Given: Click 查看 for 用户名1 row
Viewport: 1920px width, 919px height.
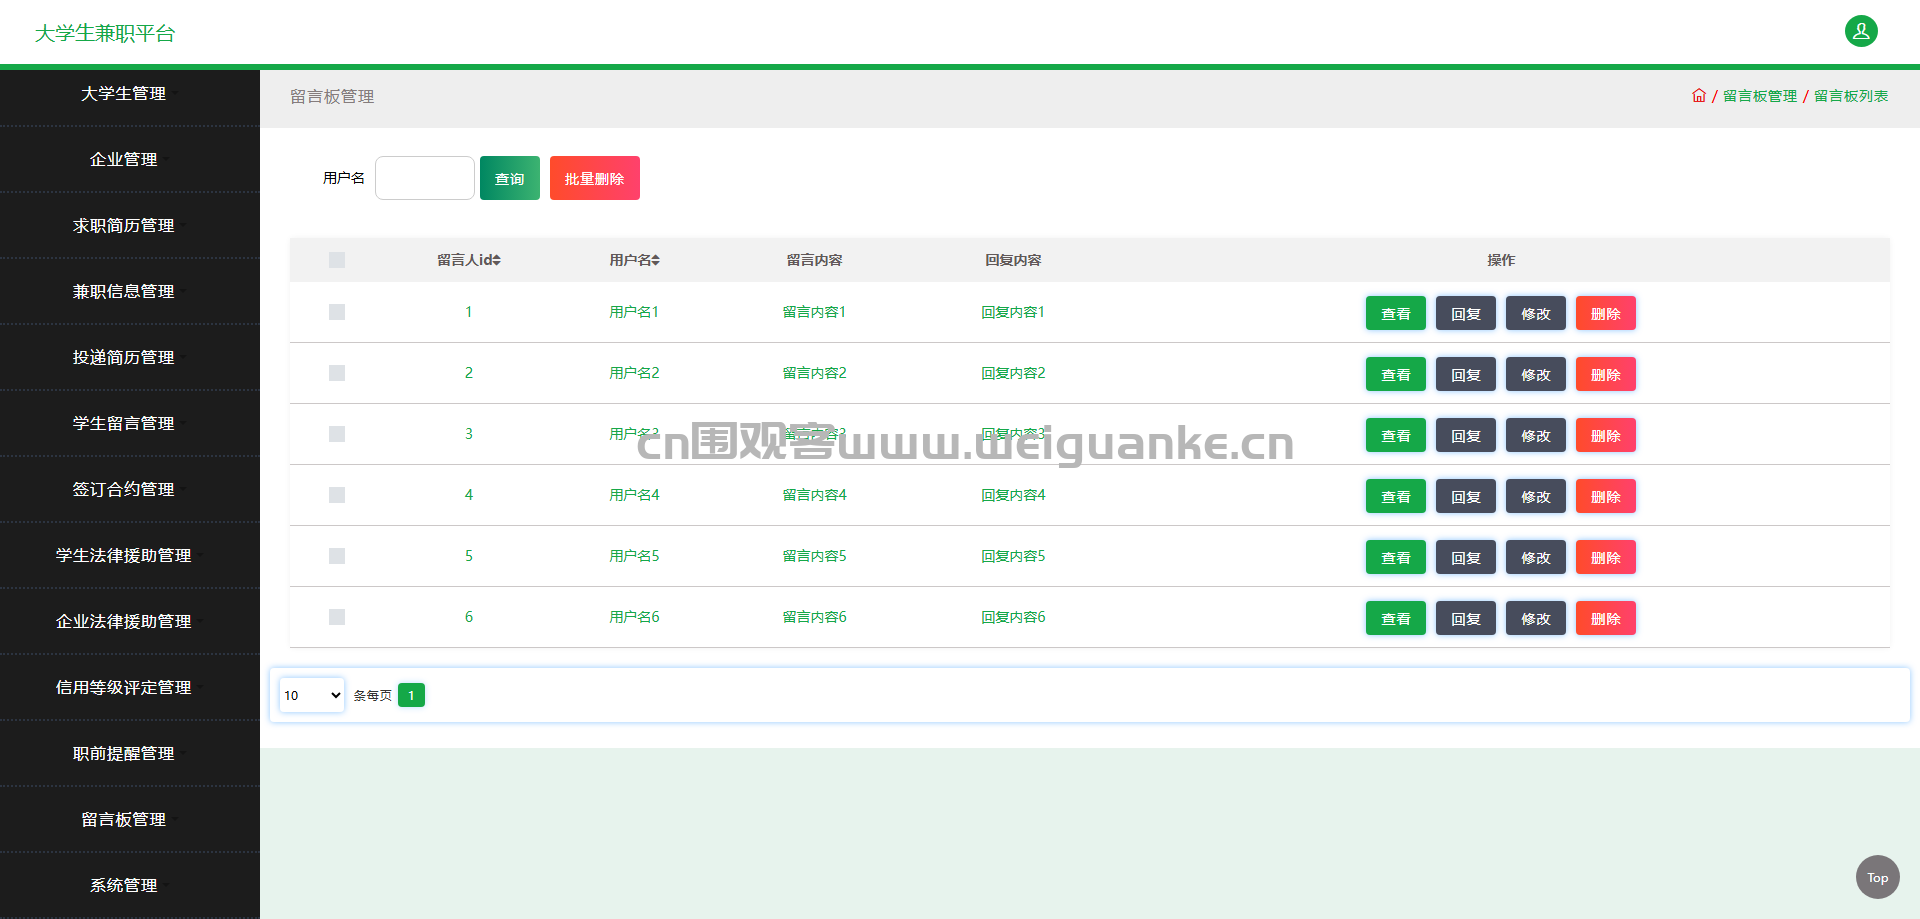Looking at the screenshot, I should [x=1396, y=313].
